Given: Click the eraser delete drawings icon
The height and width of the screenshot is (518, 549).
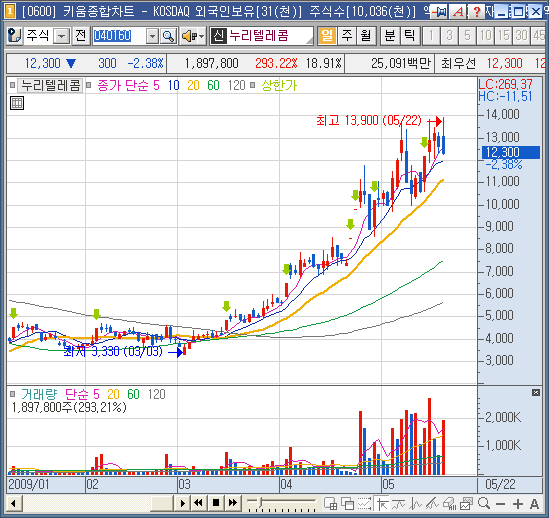Looking at the screenshot, I should (x=449, y=504).
